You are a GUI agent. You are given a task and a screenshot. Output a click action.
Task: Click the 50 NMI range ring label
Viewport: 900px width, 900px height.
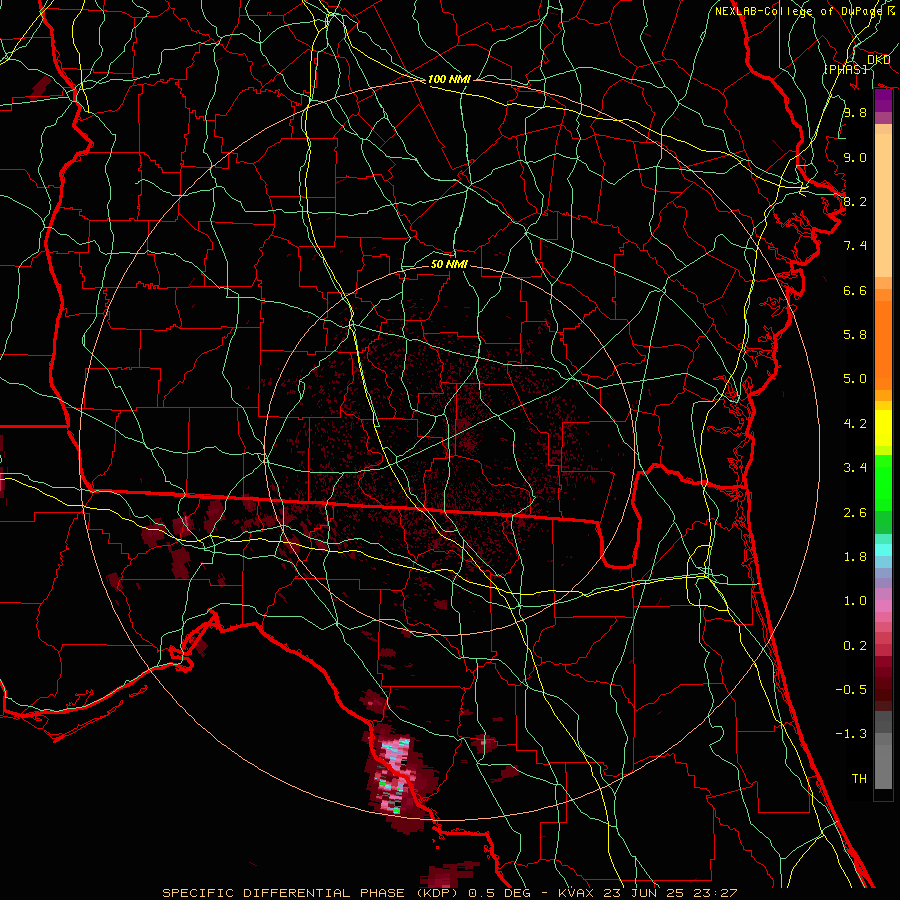click(449, 264)
